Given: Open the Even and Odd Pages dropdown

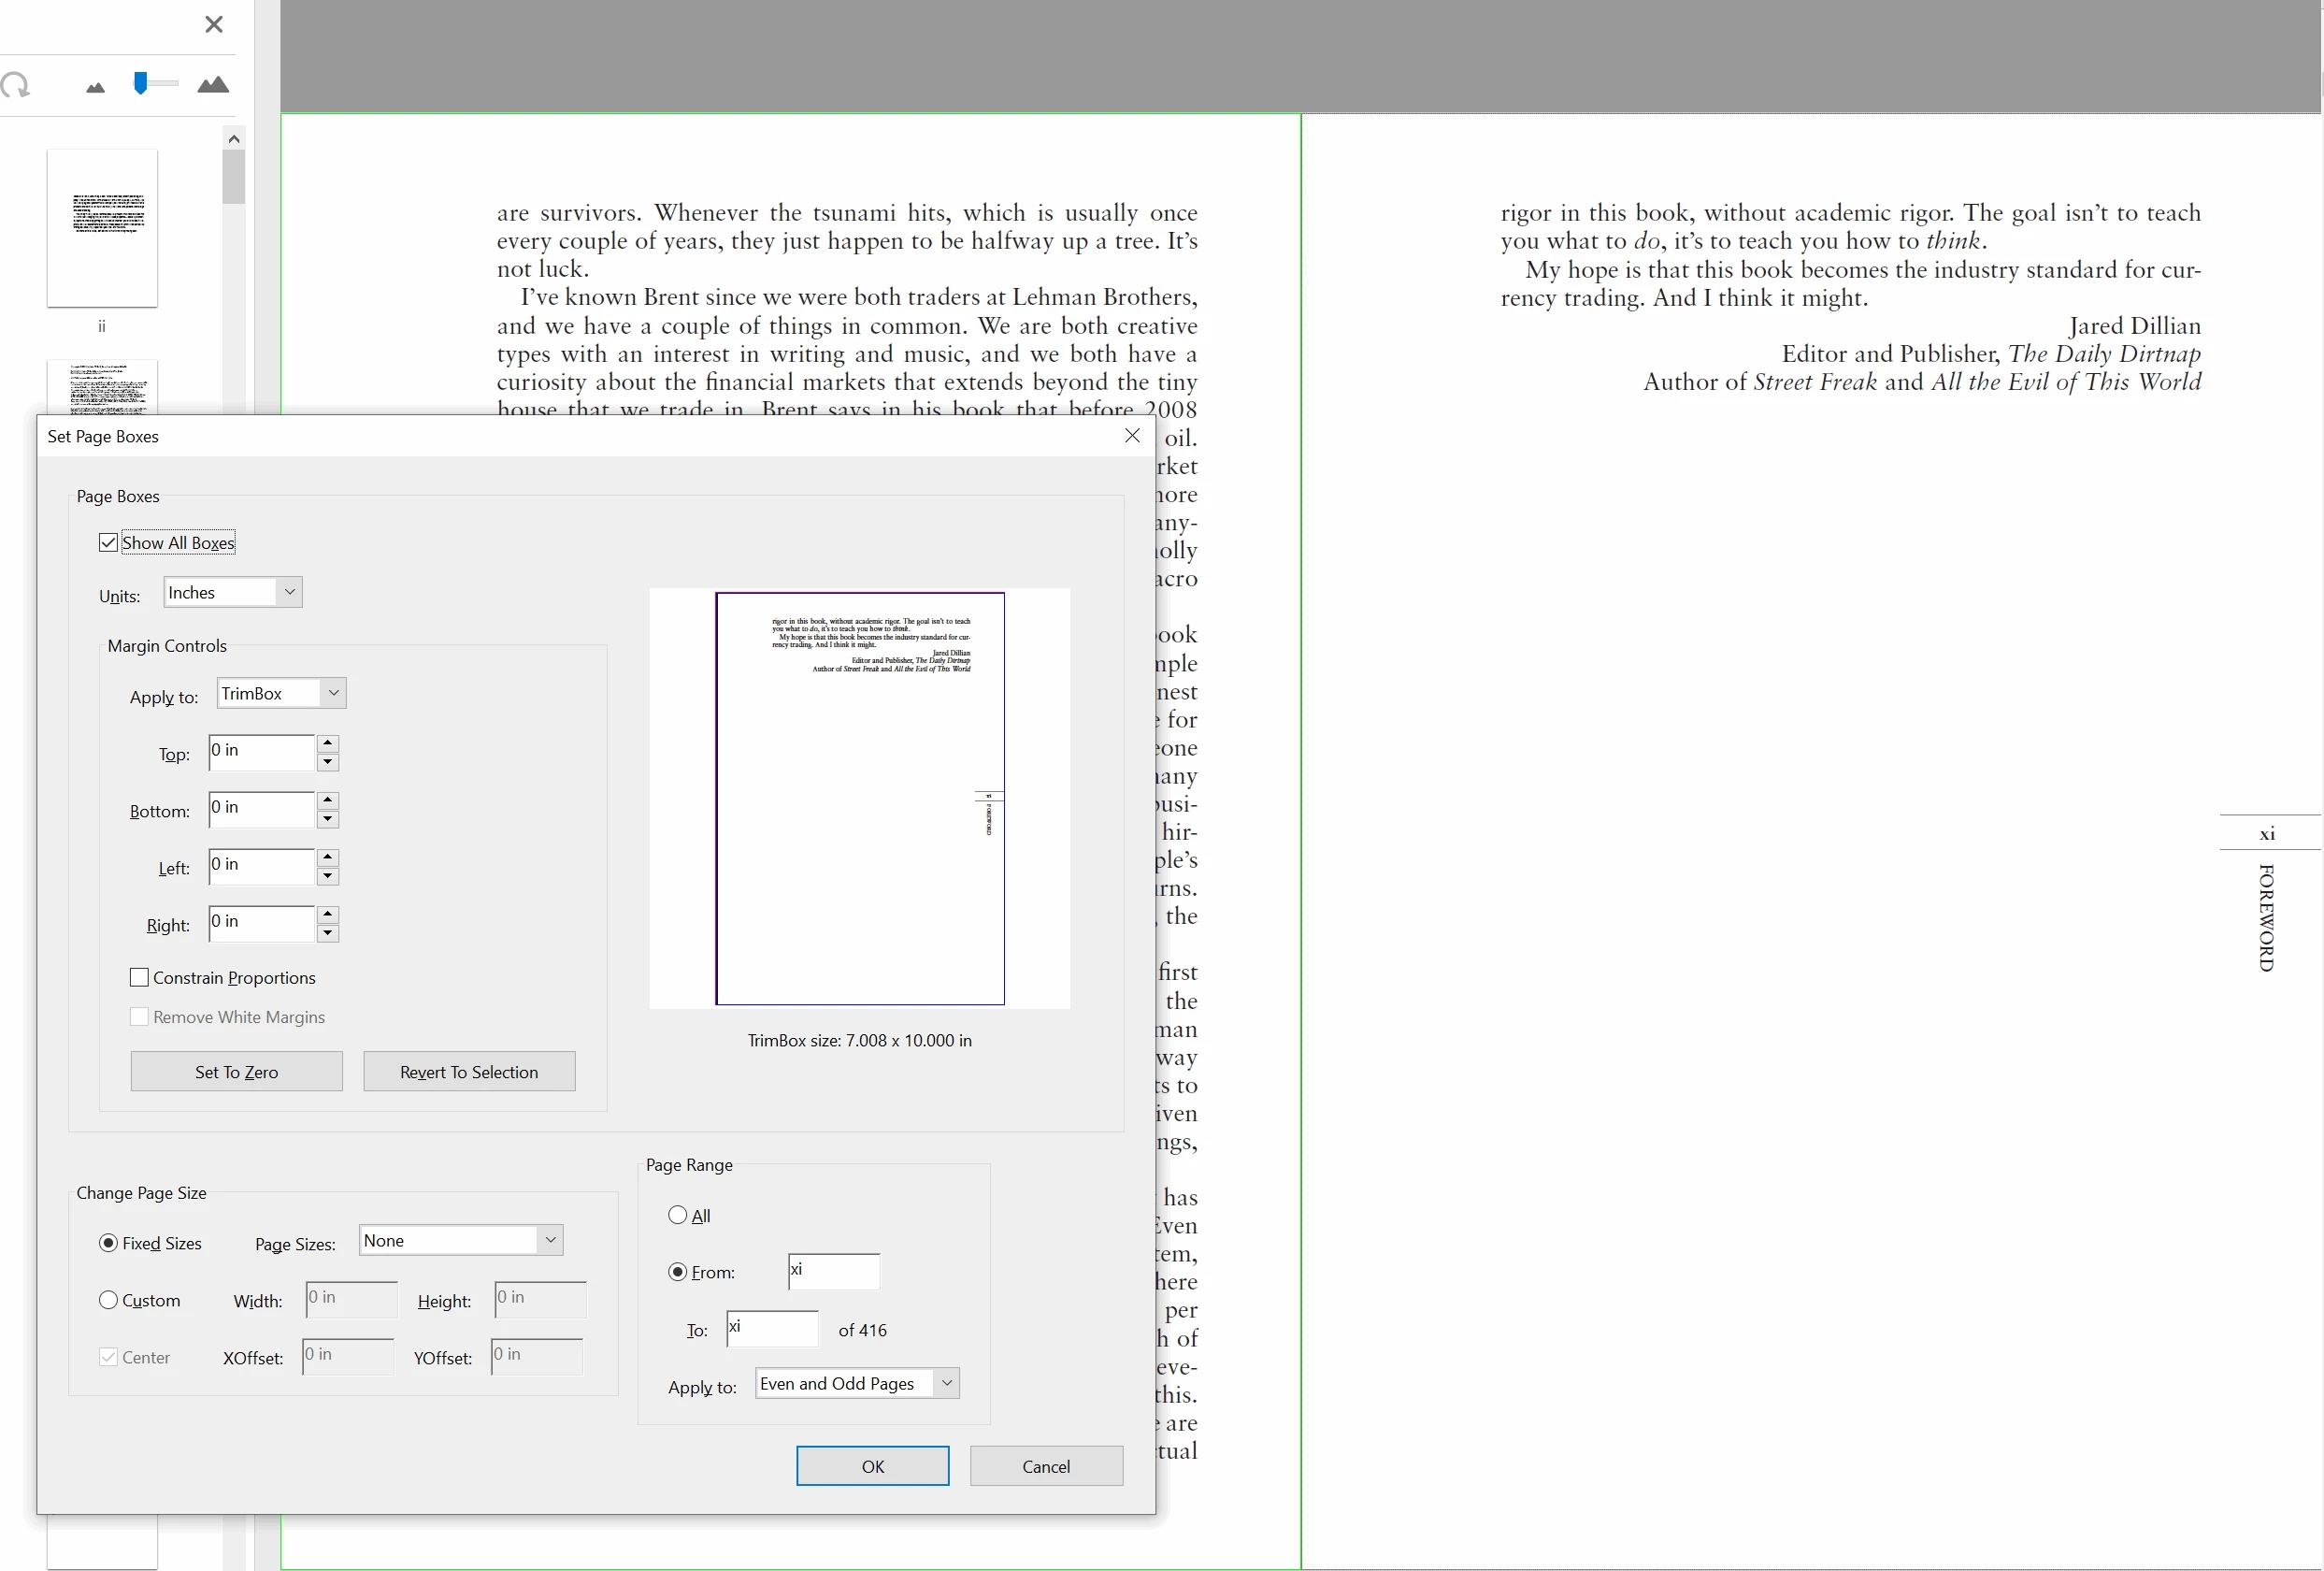Looking at the screenshot, I should (857, 1383).
